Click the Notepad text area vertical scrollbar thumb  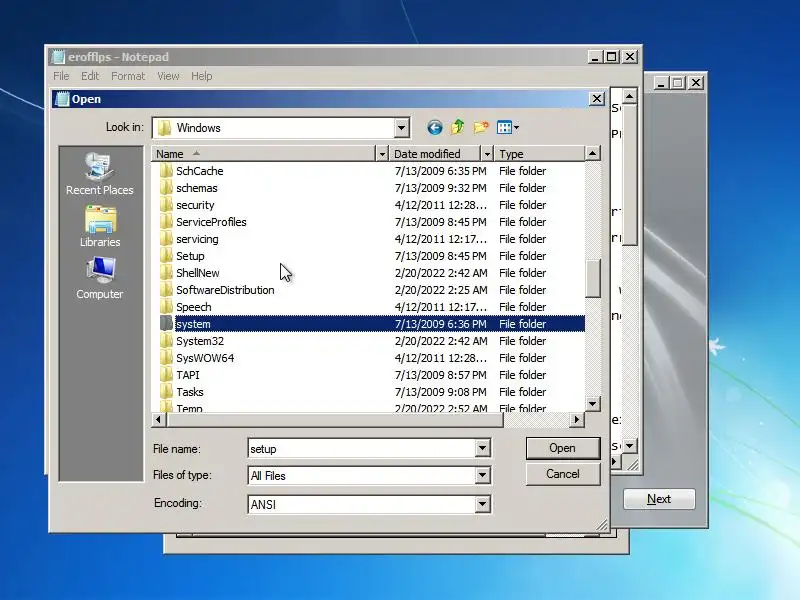(x=630, y=175)
